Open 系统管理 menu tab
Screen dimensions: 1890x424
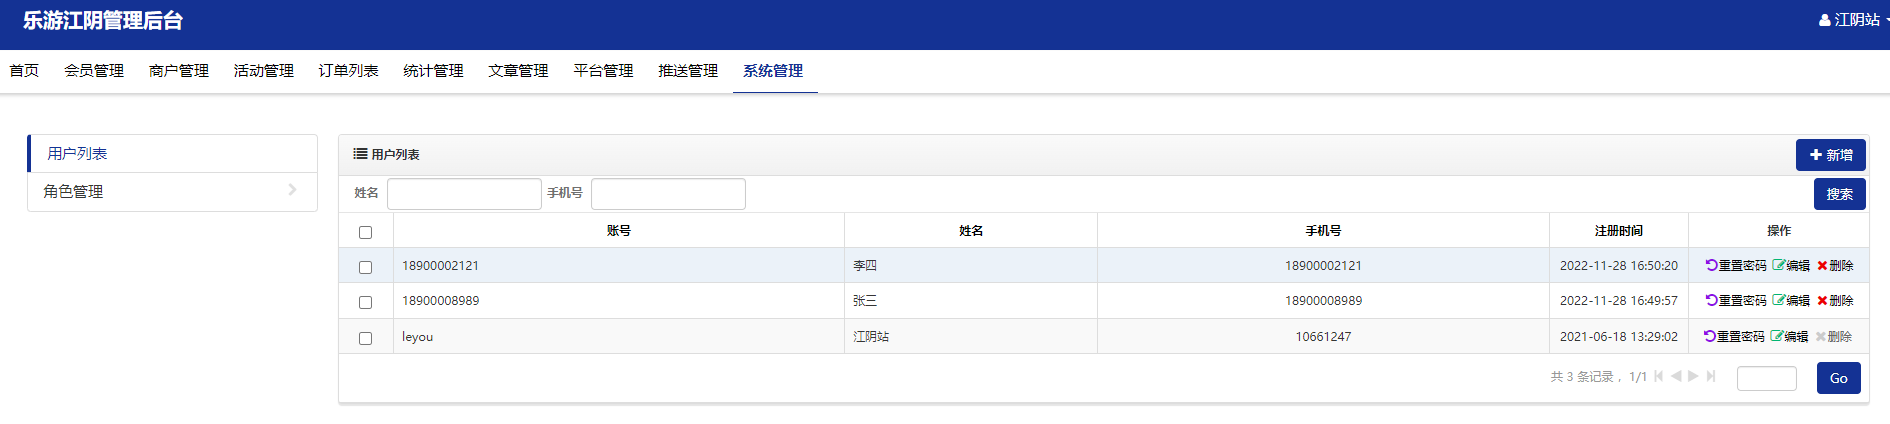pyautogui.click(x=774, y=71)
